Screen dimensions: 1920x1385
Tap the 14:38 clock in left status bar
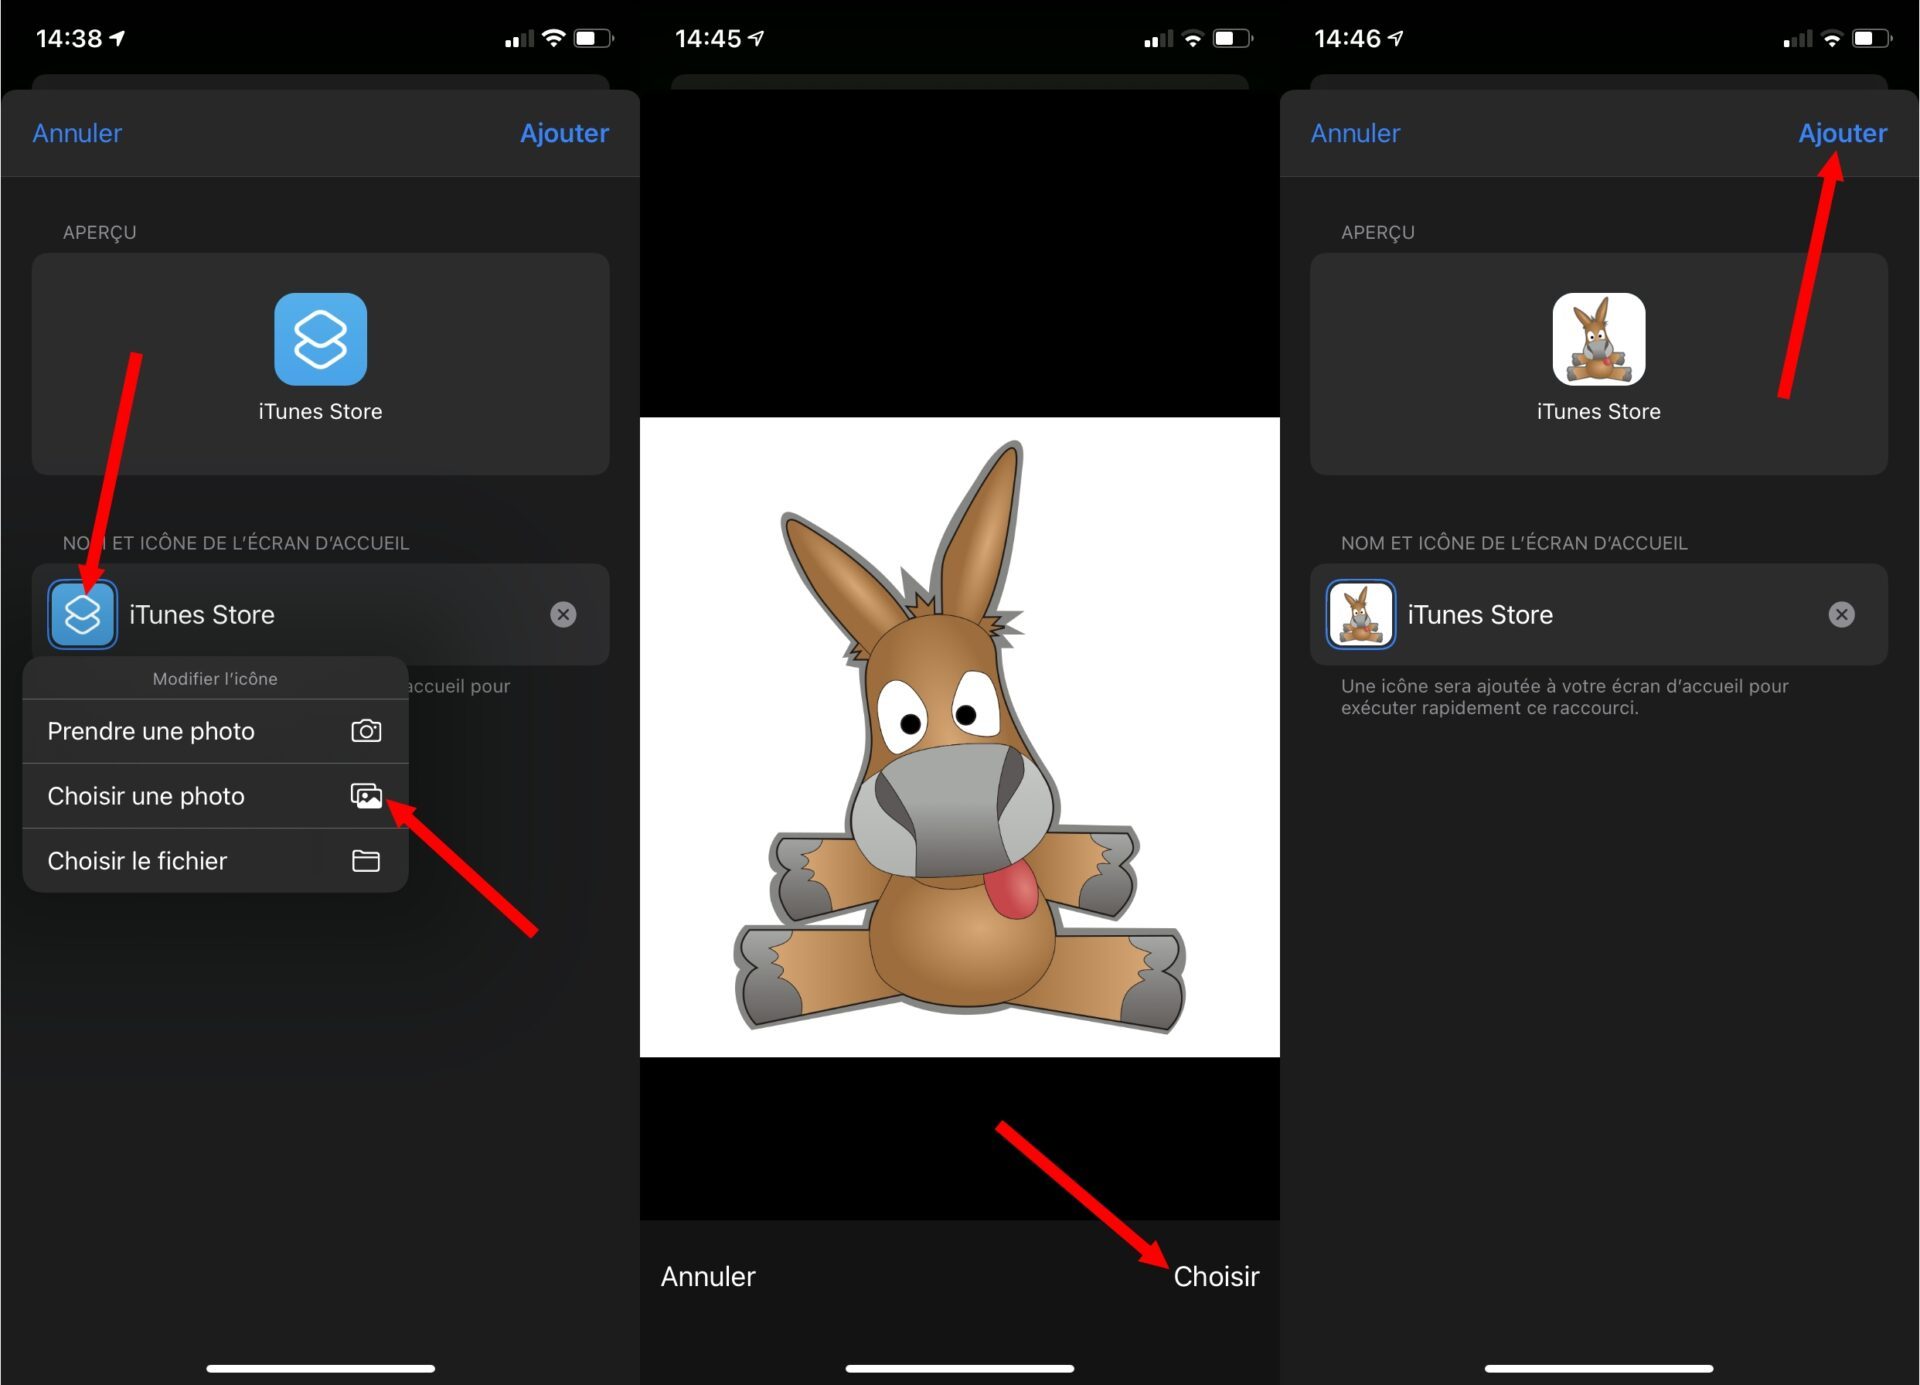click(69, 38)
